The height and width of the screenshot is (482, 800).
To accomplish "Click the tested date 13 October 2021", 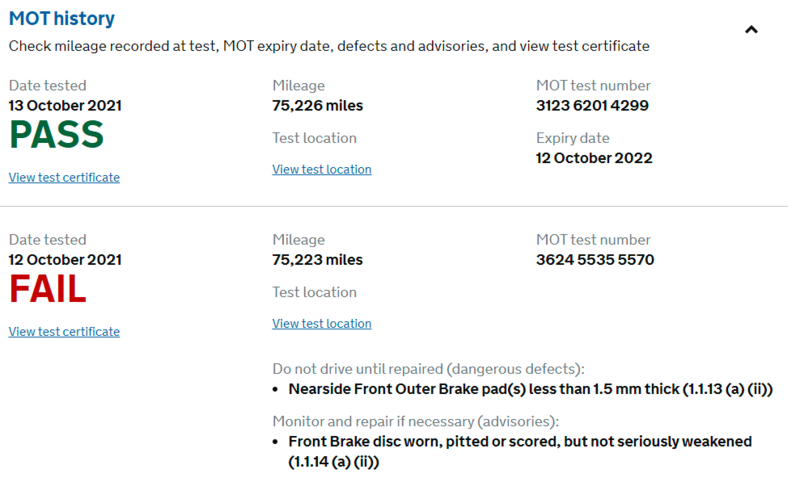I will 65,105.
